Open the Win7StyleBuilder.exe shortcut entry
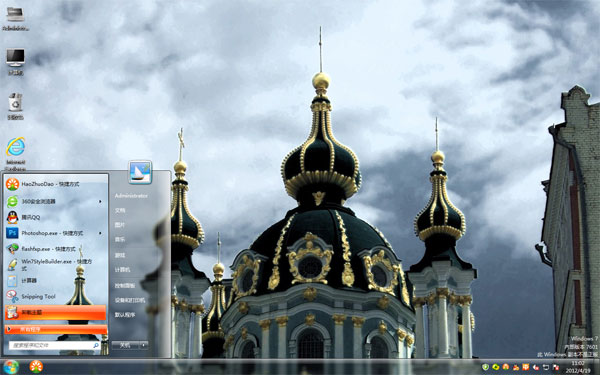 [x=55, y=265]
